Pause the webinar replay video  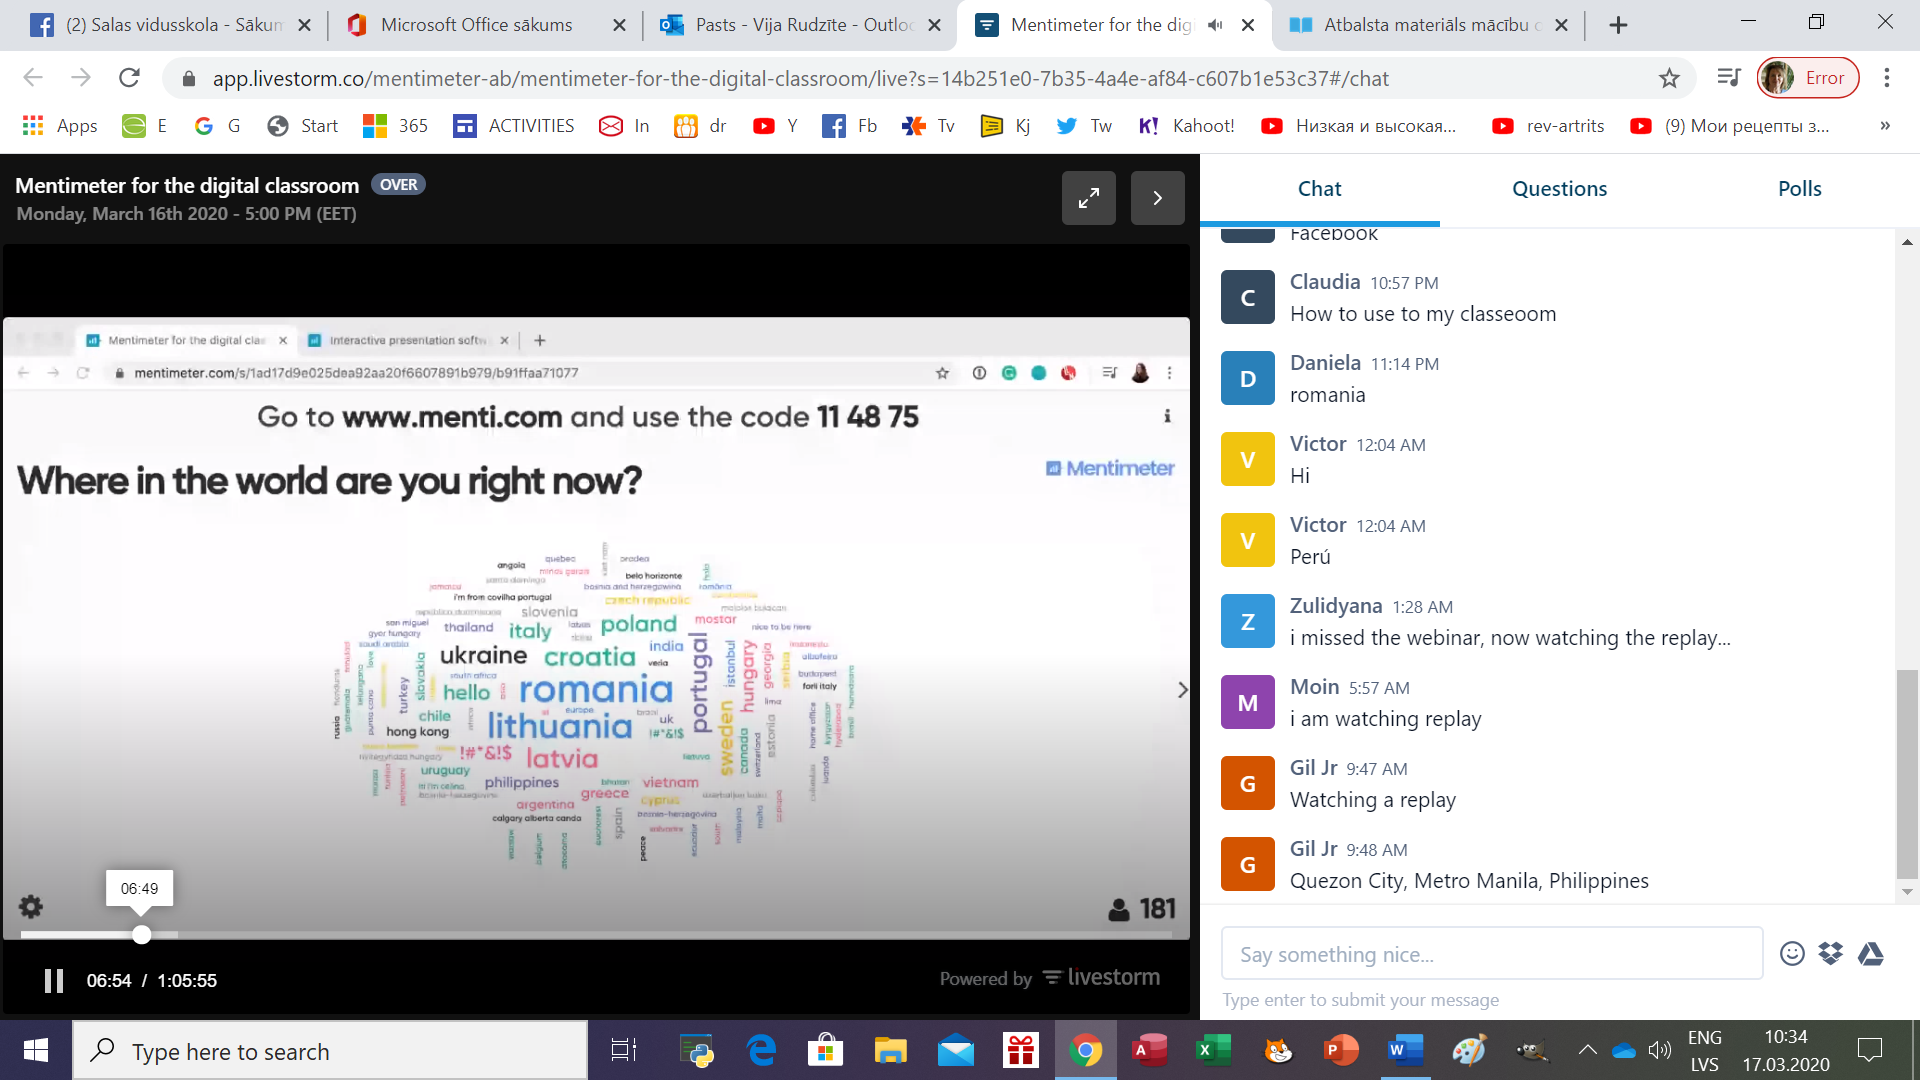[54, 980]
